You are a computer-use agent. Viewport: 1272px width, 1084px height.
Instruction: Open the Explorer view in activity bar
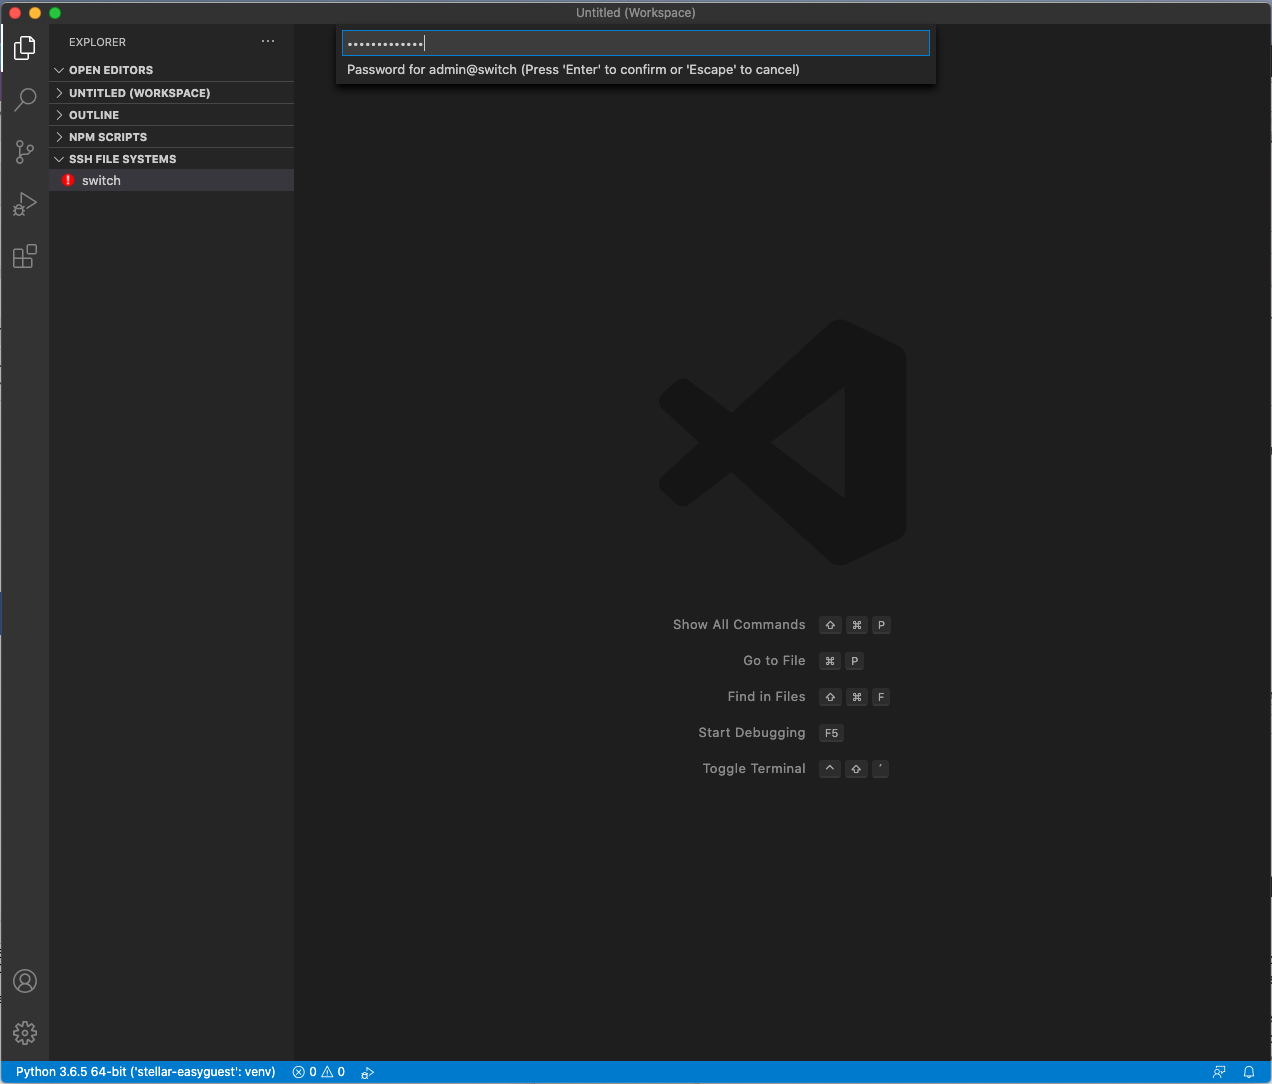pos(25,47)
